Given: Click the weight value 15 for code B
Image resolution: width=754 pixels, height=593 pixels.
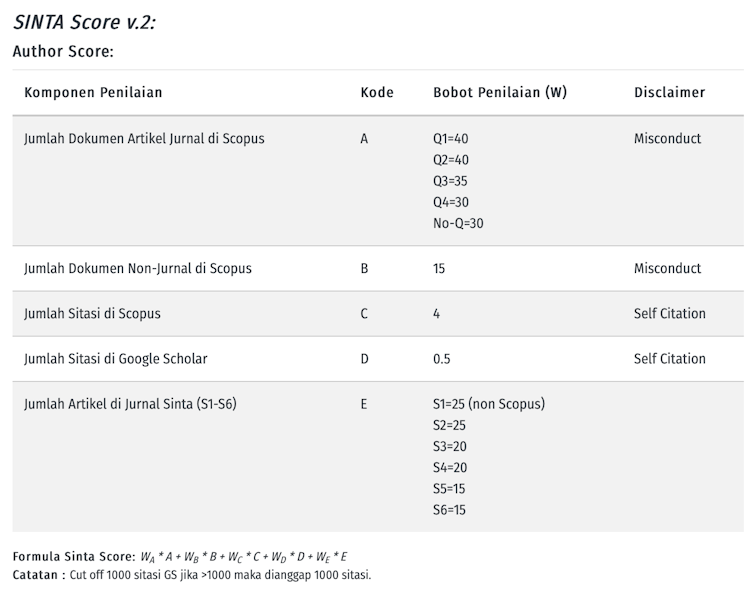Looking at the screenshot, I should [x=439, y=269].
